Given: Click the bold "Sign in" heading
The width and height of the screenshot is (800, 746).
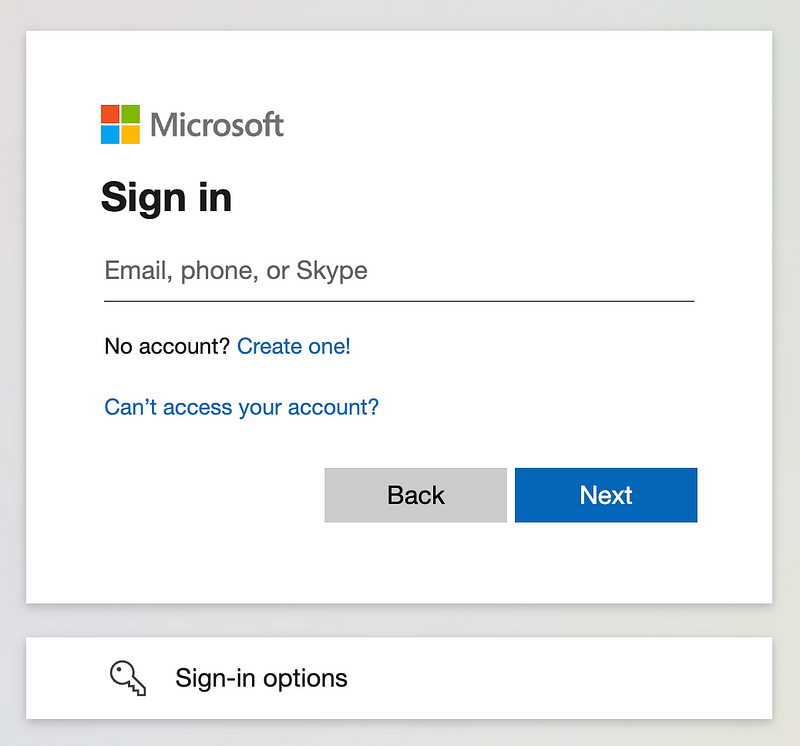Looking at the screenshot, I should coord(166,197).
